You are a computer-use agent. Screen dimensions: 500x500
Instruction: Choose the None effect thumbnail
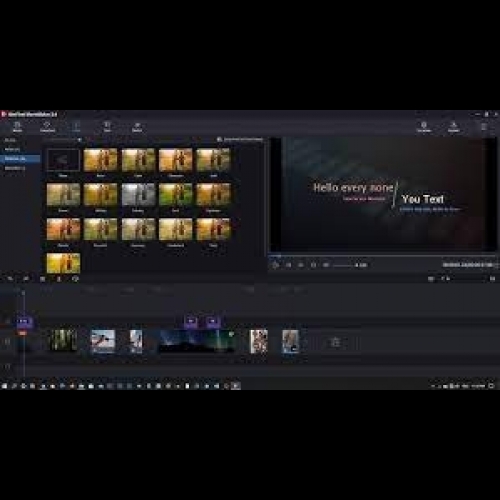[x=63, y=160]
